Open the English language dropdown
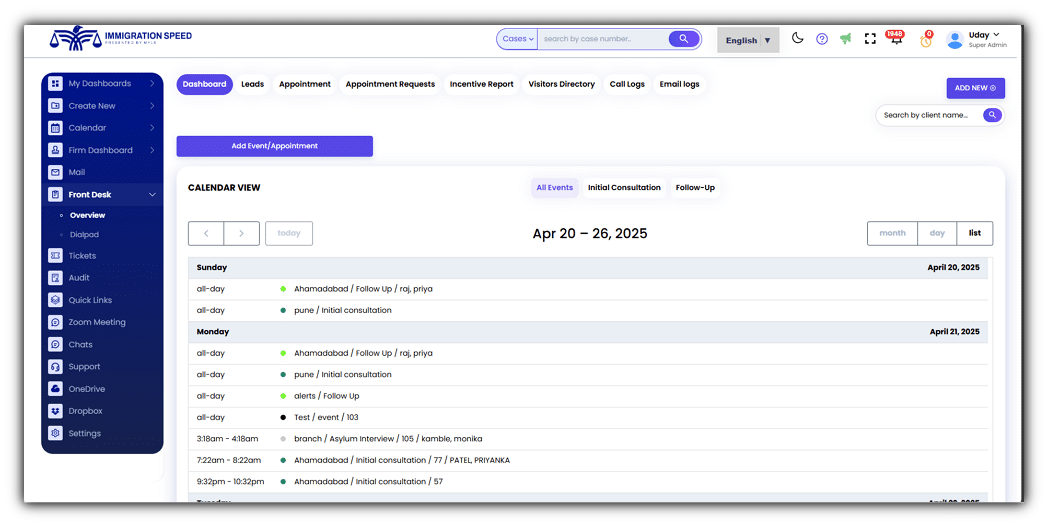 click(748, 40)
